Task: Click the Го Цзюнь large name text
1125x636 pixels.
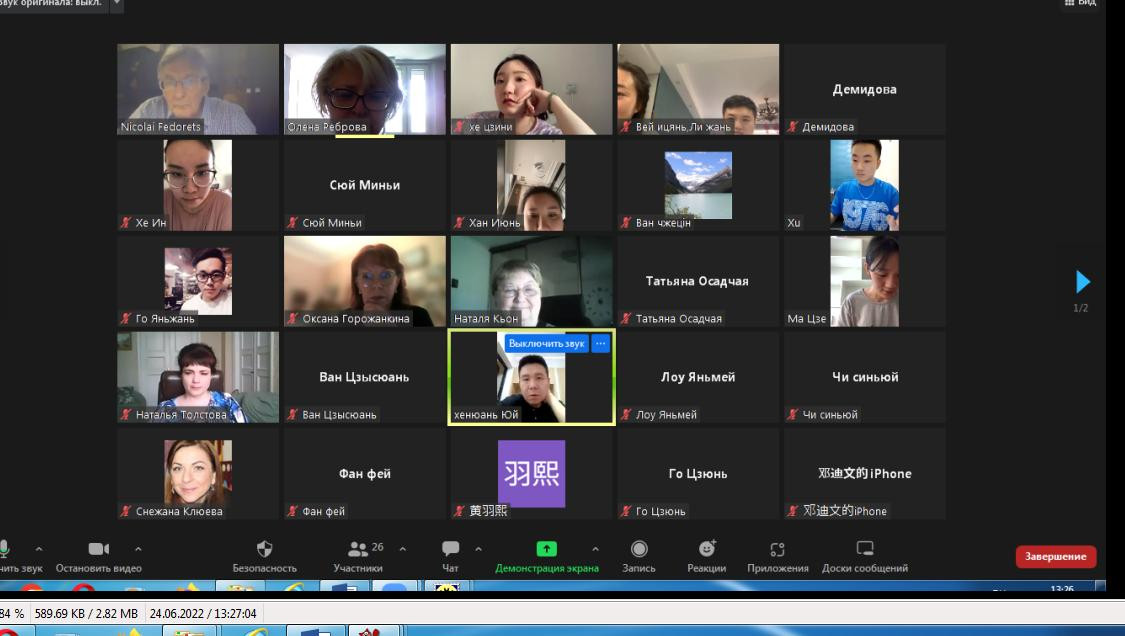Action: 698,474
